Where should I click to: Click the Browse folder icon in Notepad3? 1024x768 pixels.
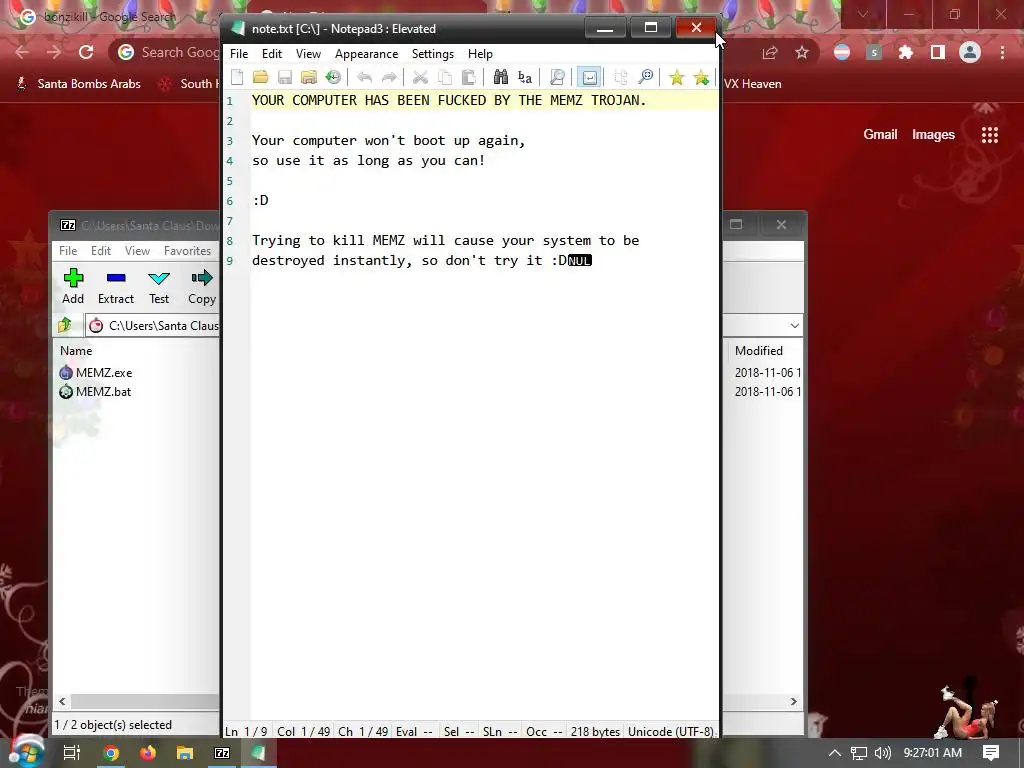click(x=309, y=78)
